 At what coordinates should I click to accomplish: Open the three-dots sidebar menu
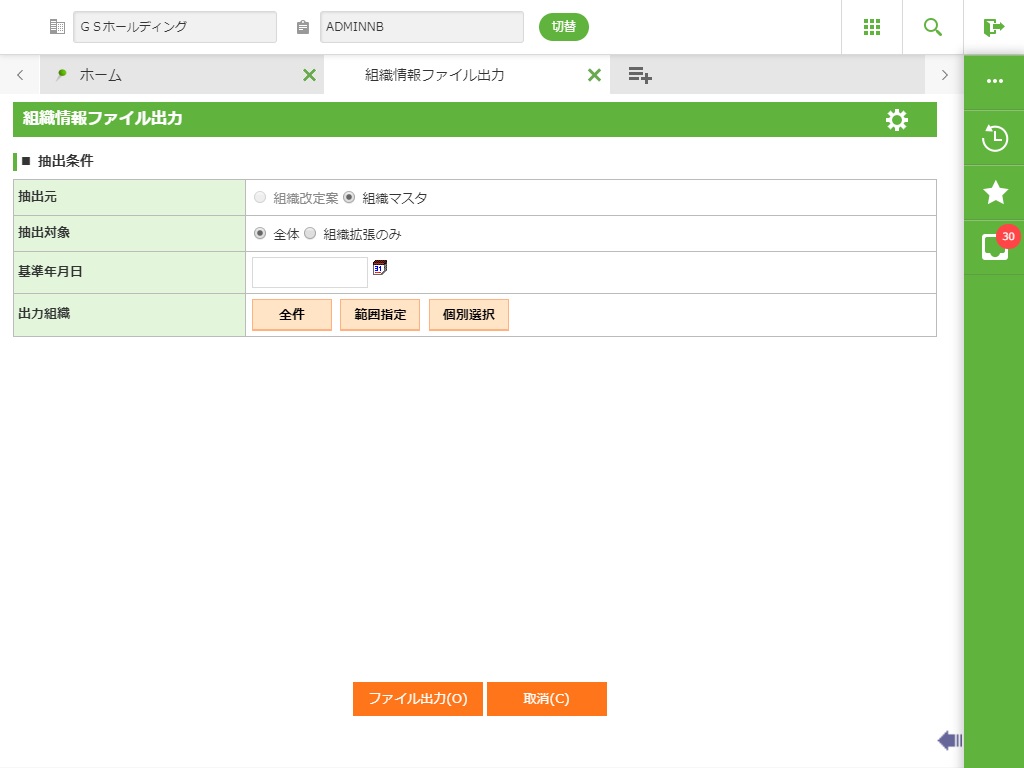pos(995,81)
